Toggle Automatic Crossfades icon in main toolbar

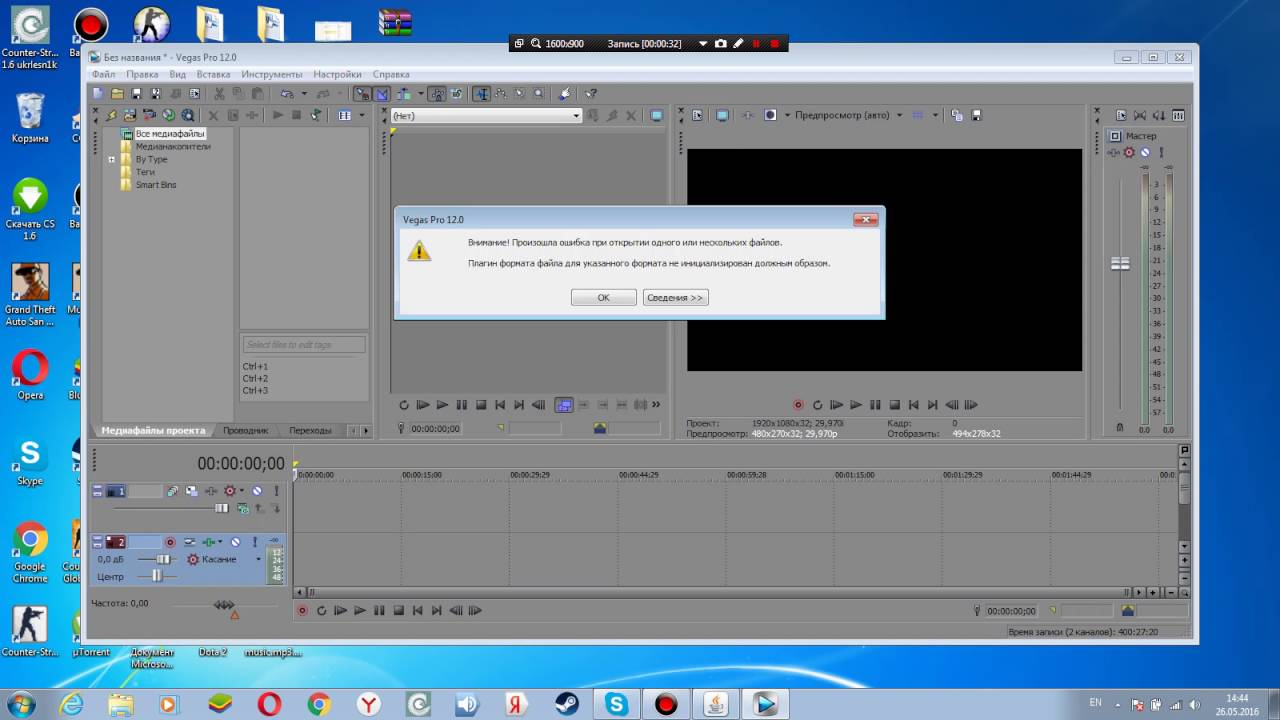pos(381,93)
